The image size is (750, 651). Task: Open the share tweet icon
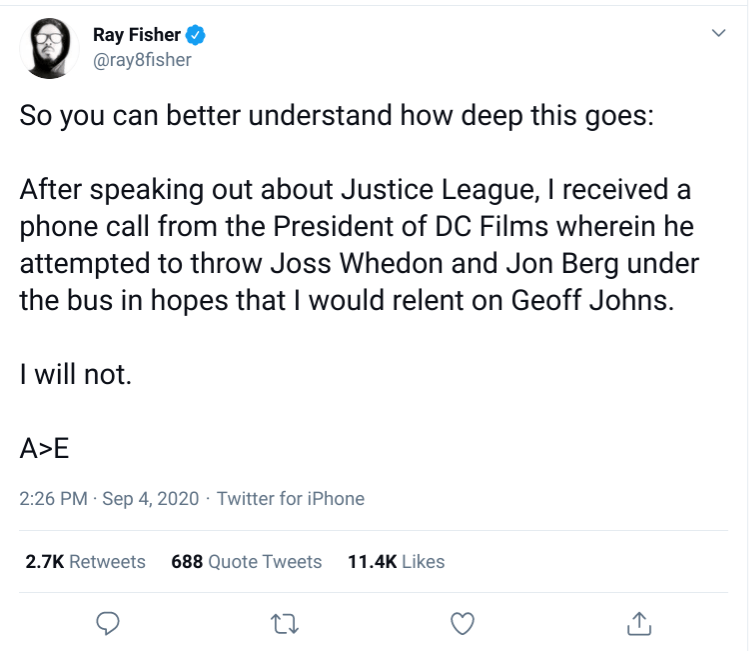click(637, 623)
